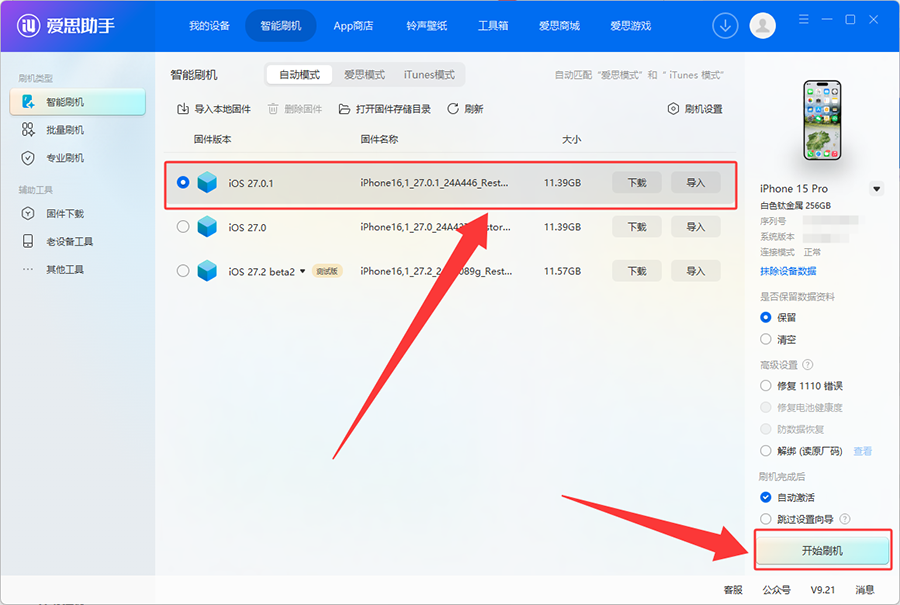Click the V9.21 version label
The image size is (900, 605).
[823, 590]
